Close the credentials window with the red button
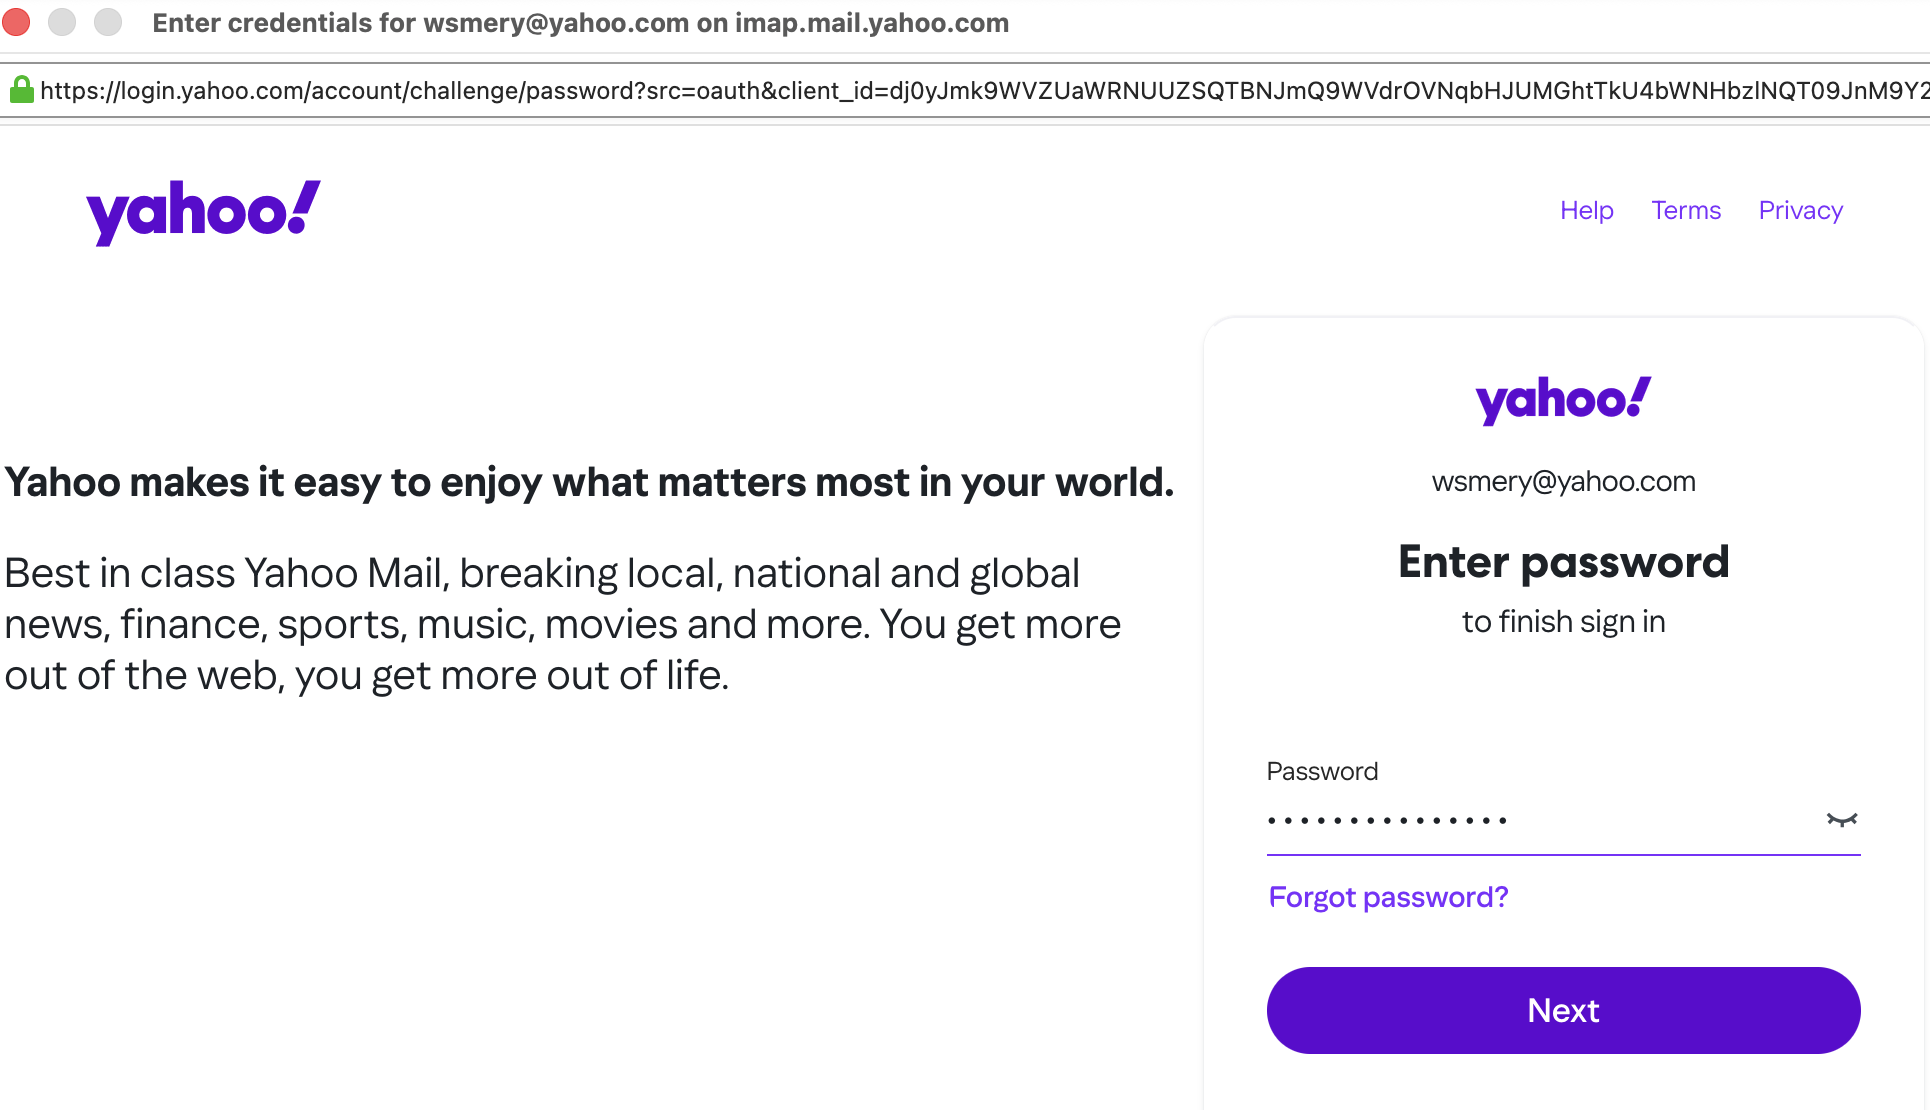 pos(16,22)
